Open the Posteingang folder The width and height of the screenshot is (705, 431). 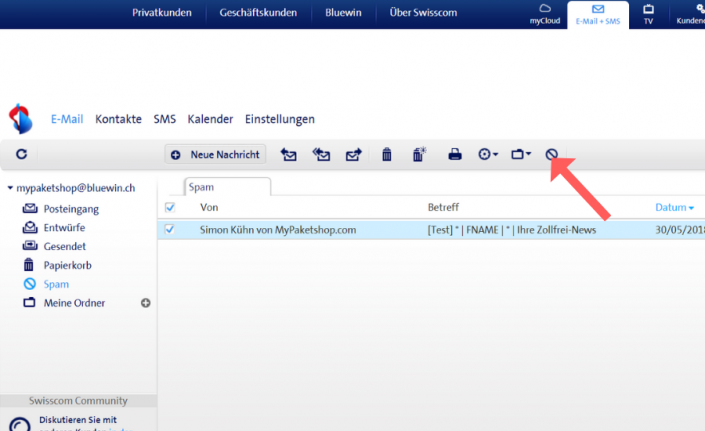70,209
